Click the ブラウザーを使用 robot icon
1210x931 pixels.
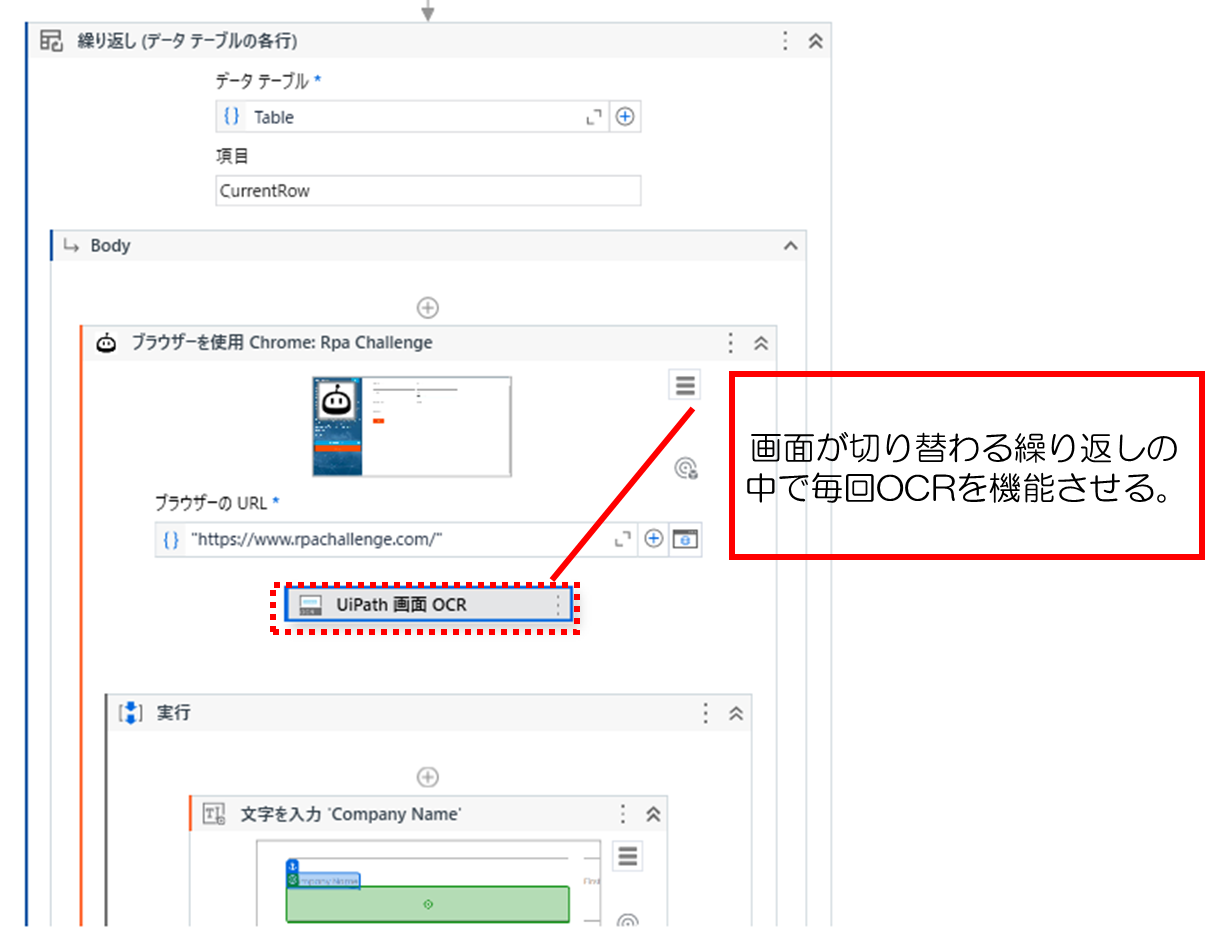coord(107,343)
